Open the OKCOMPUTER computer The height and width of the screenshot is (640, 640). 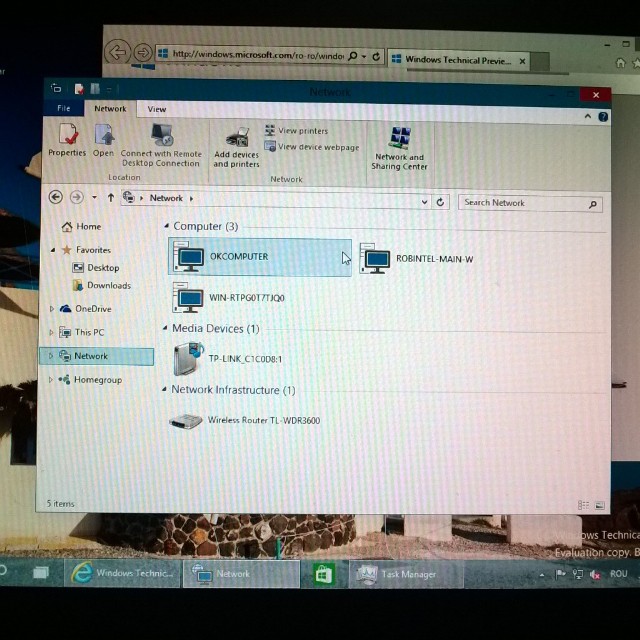click(x=260, y=257)
